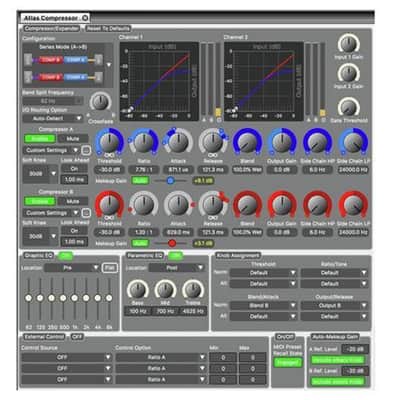Click the link icon under Compressor B Release
Screen dimensions: 400x400
click(213, 218)
